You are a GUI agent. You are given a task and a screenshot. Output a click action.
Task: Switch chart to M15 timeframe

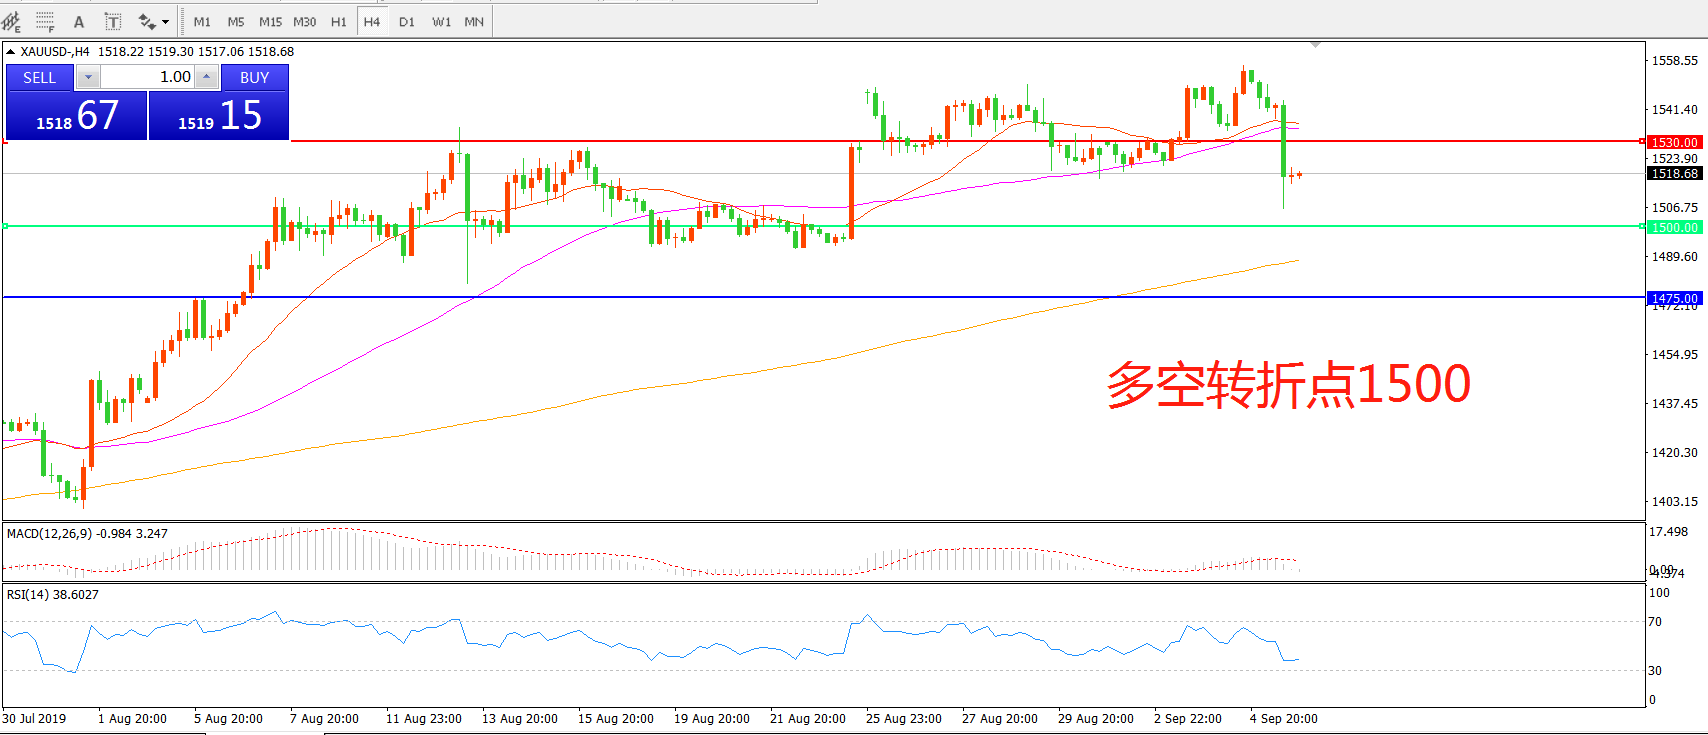tap(270, 21)
